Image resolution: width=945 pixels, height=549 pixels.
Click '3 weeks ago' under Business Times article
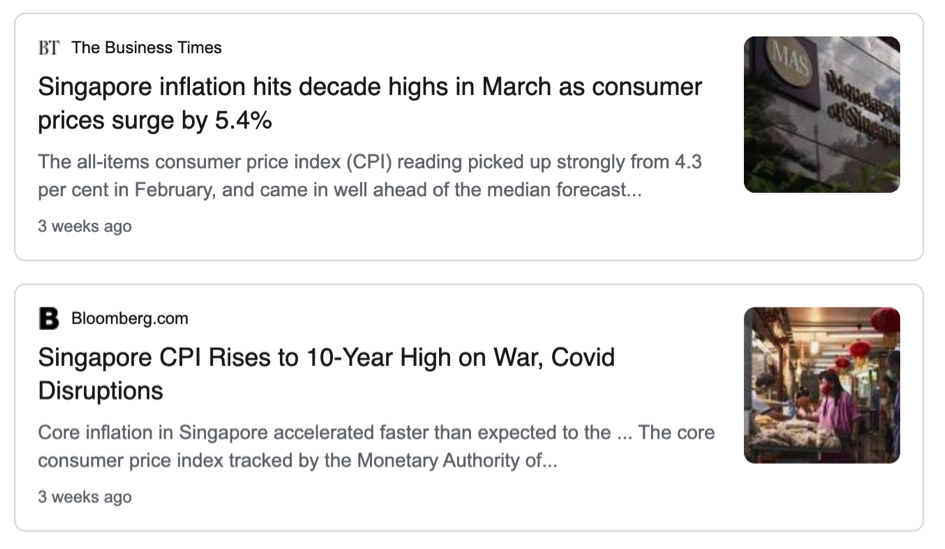pos(84,226)
